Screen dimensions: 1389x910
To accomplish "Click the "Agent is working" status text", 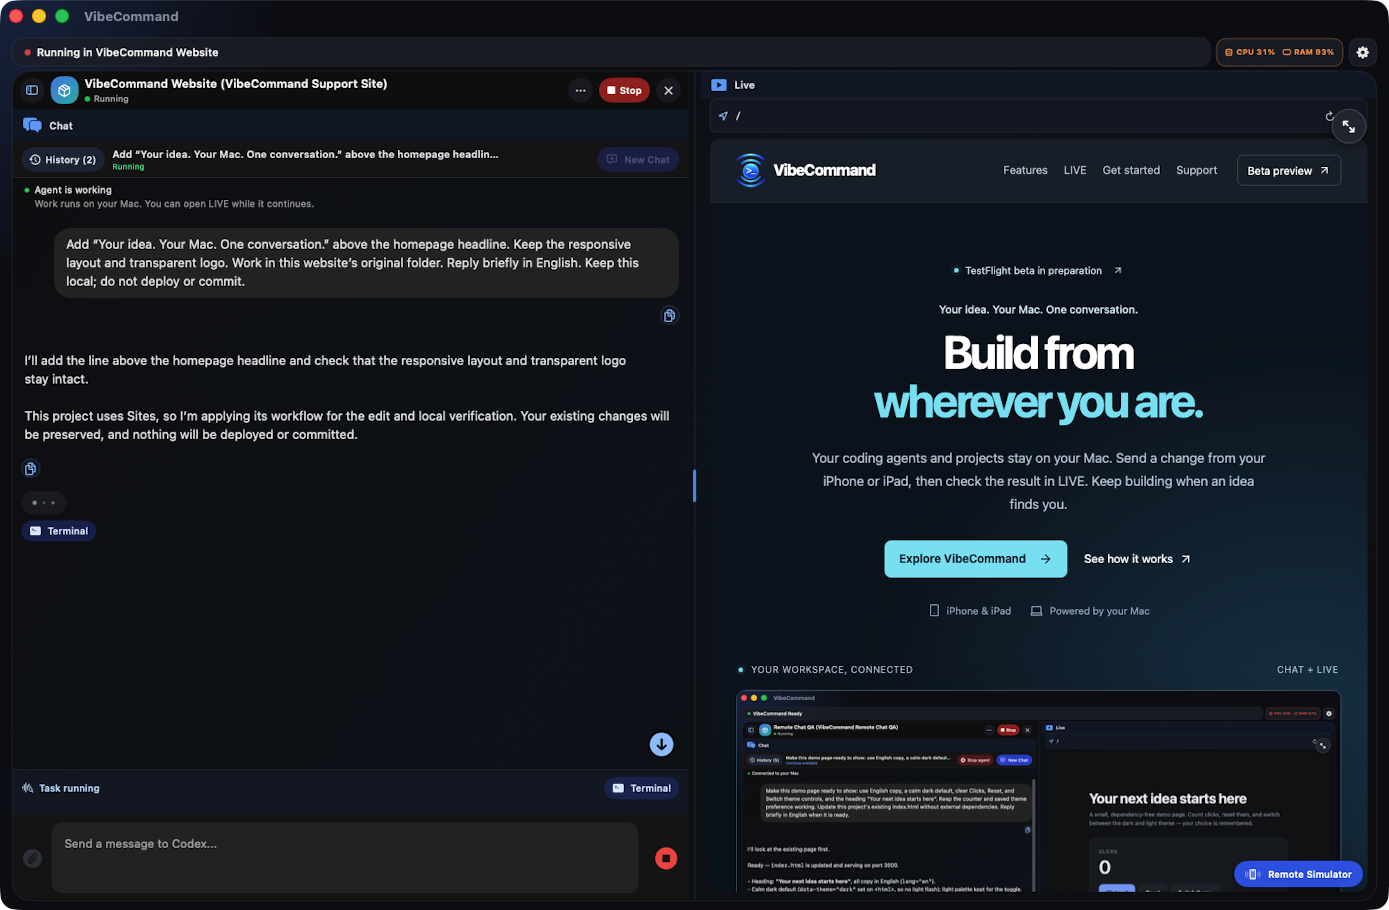I will point(73,190).
